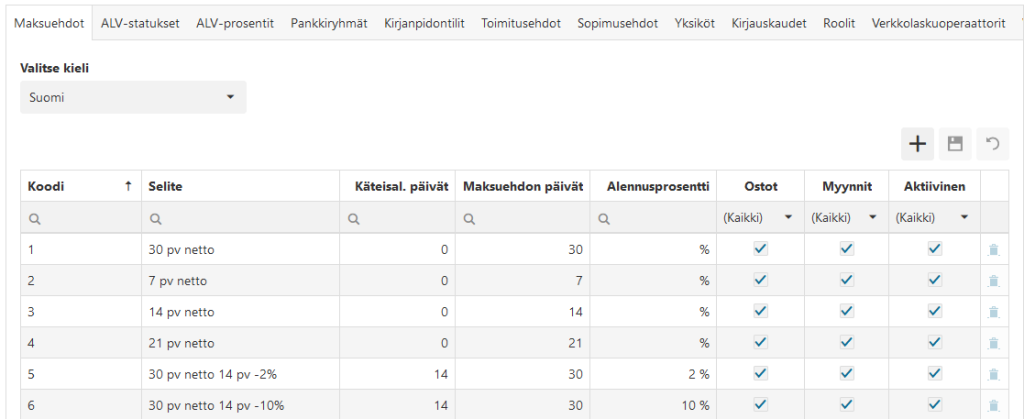This screenshot has width=1024, height=419.
Task: Click the Selite filter search field
Action: [x=240, y=218]
